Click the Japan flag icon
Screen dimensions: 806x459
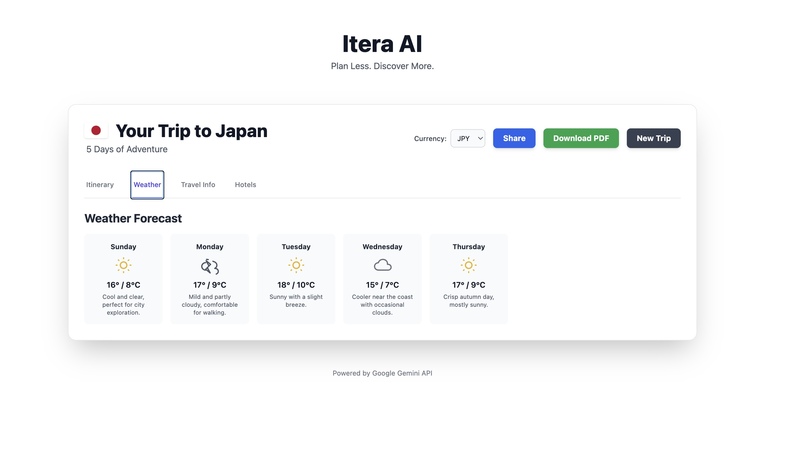tap(96, 131)
